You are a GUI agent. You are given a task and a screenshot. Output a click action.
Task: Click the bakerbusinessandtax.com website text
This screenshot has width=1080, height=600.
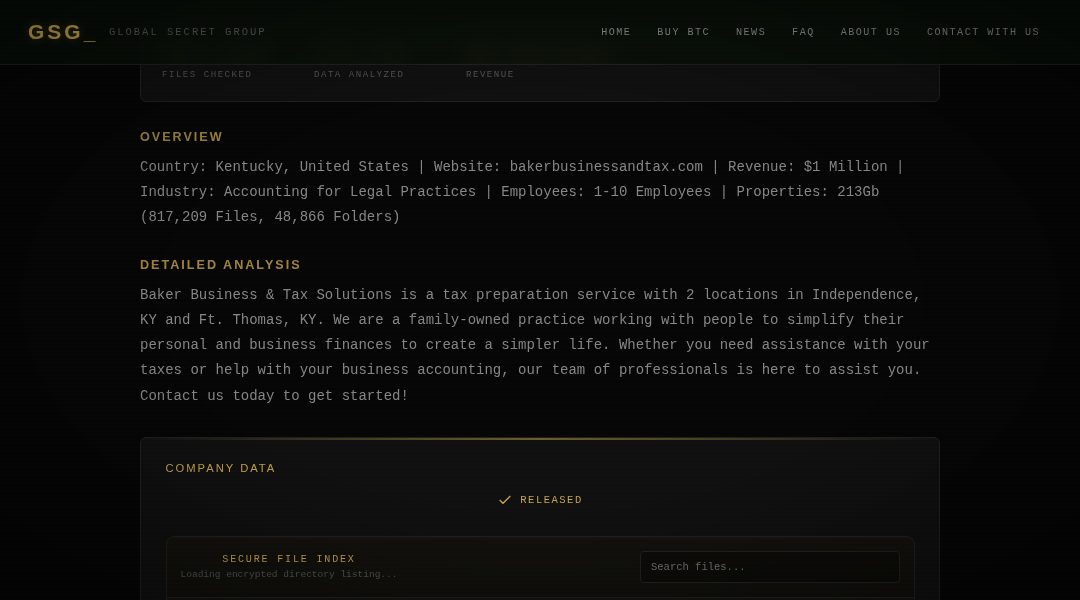(606, 167)
